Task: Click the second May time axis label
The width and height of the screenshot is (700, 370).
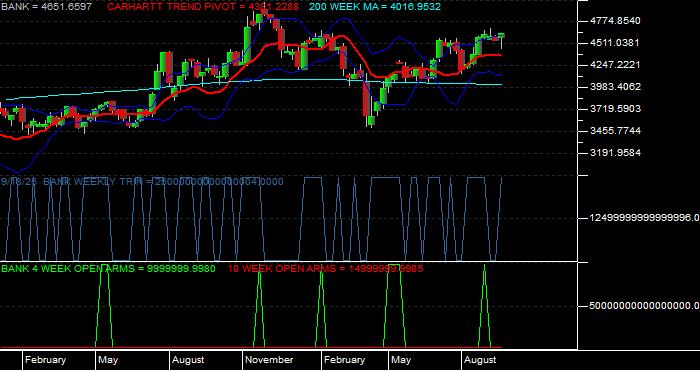Action: [x=401, y=360]
